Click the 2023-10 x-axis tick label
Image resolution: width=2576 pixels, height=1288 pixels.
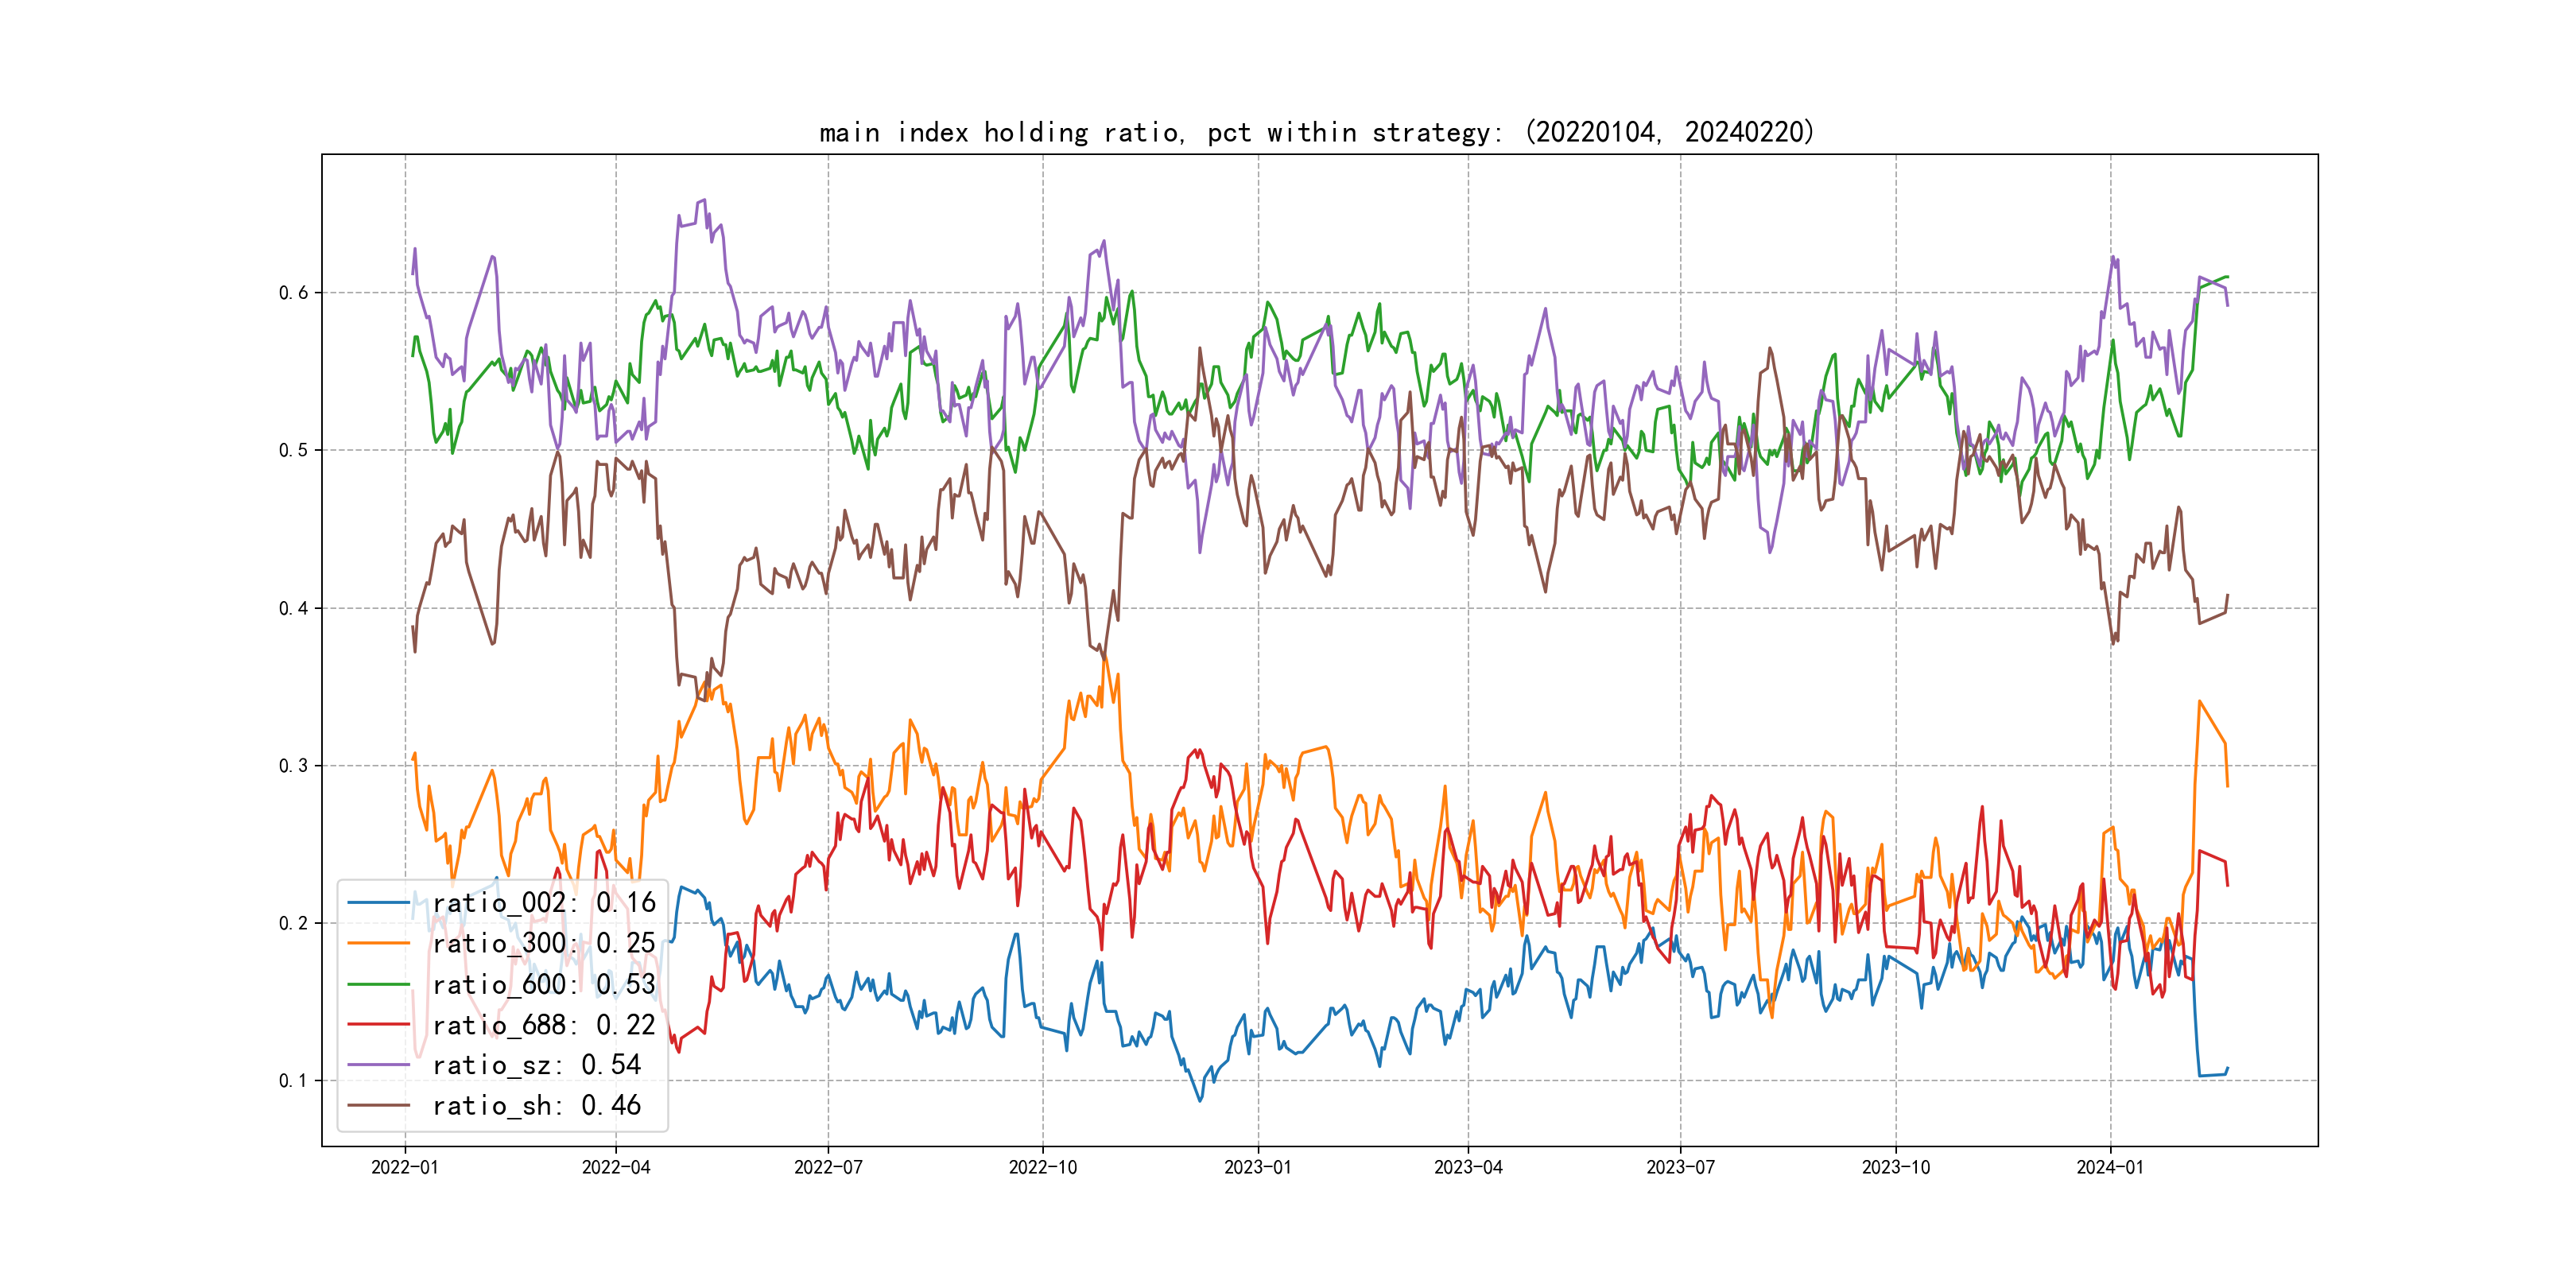coord(1895,1167)
